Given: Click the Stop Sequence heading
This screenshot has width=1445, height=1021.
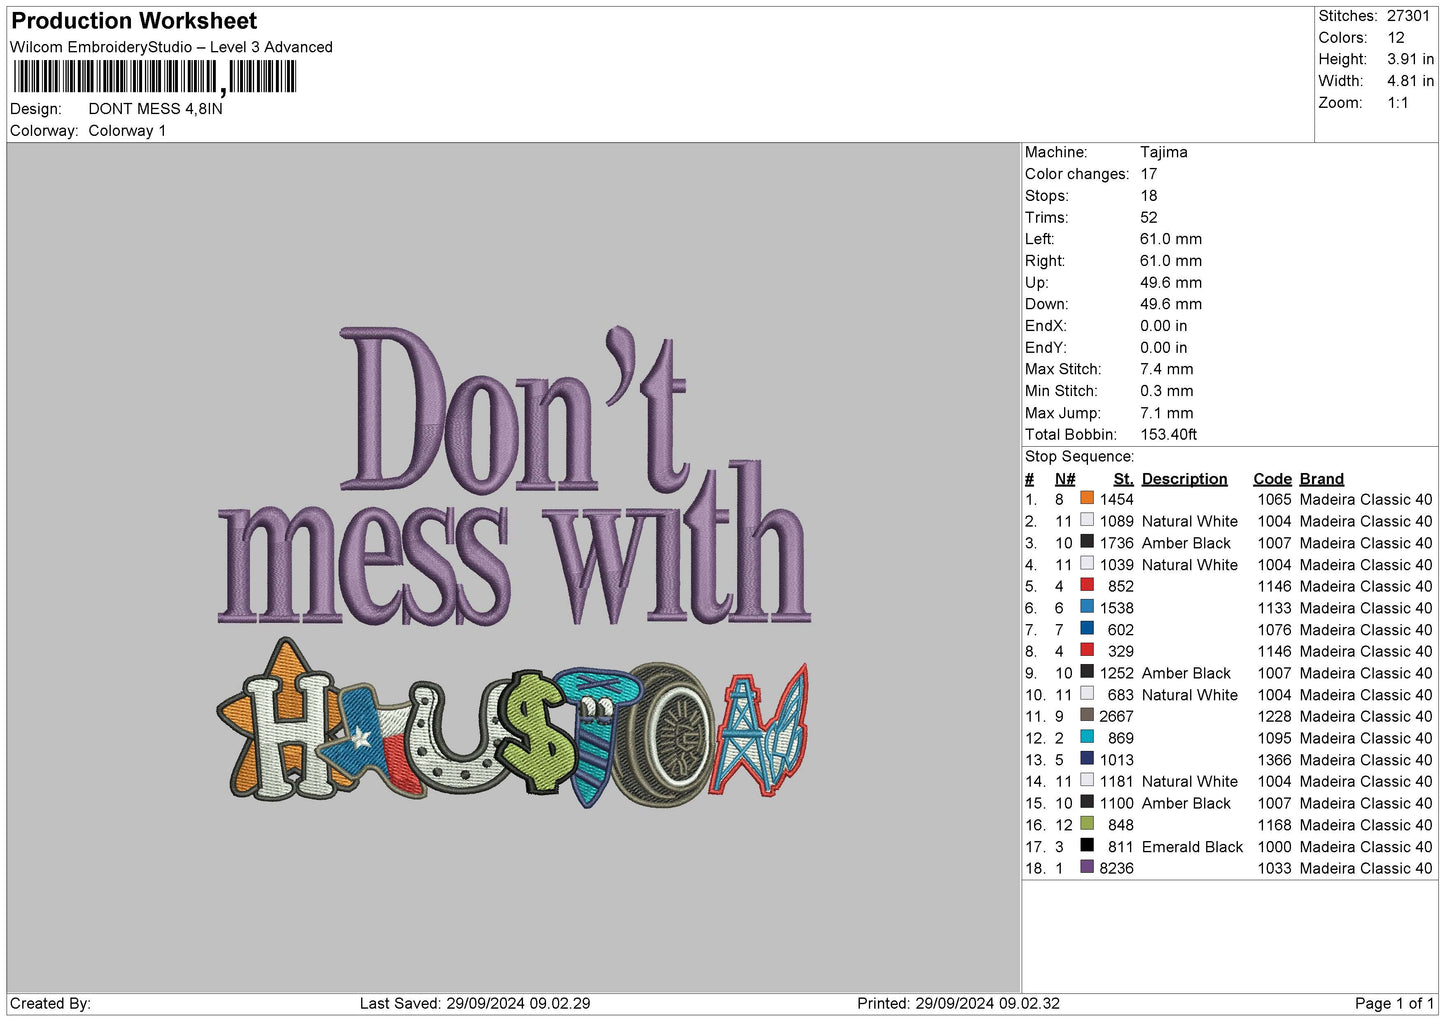Looking at the screenshot, I should pos(1080,456).
